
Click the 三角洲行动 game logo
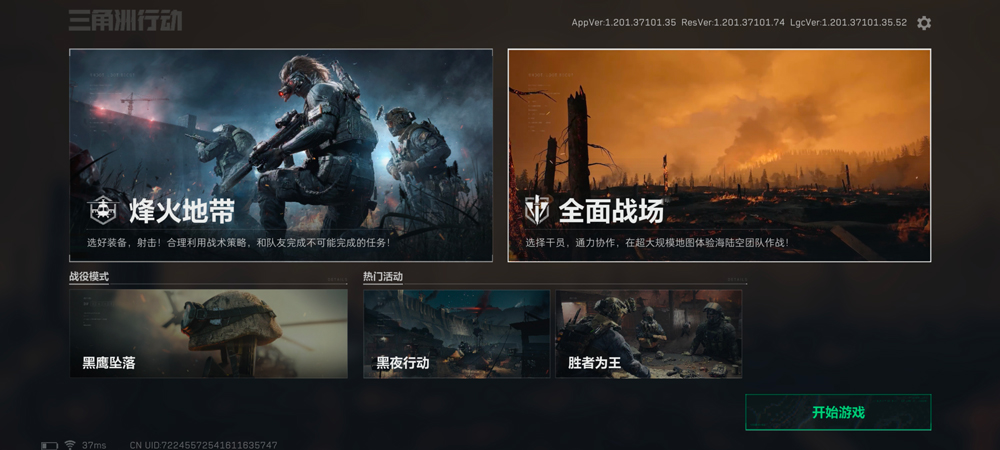pos(125,21)
